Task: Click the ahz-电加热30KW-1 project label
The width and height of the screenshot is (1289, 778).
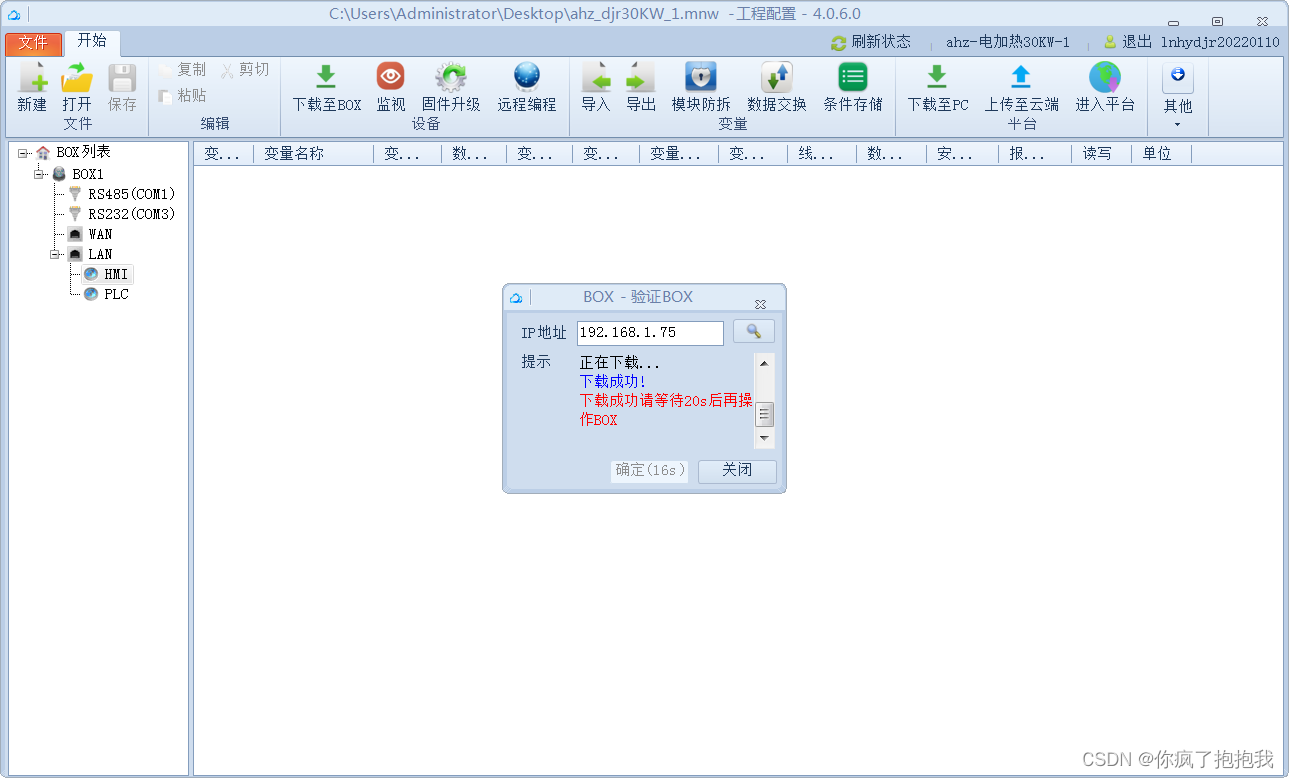Action: (1008, 42)
